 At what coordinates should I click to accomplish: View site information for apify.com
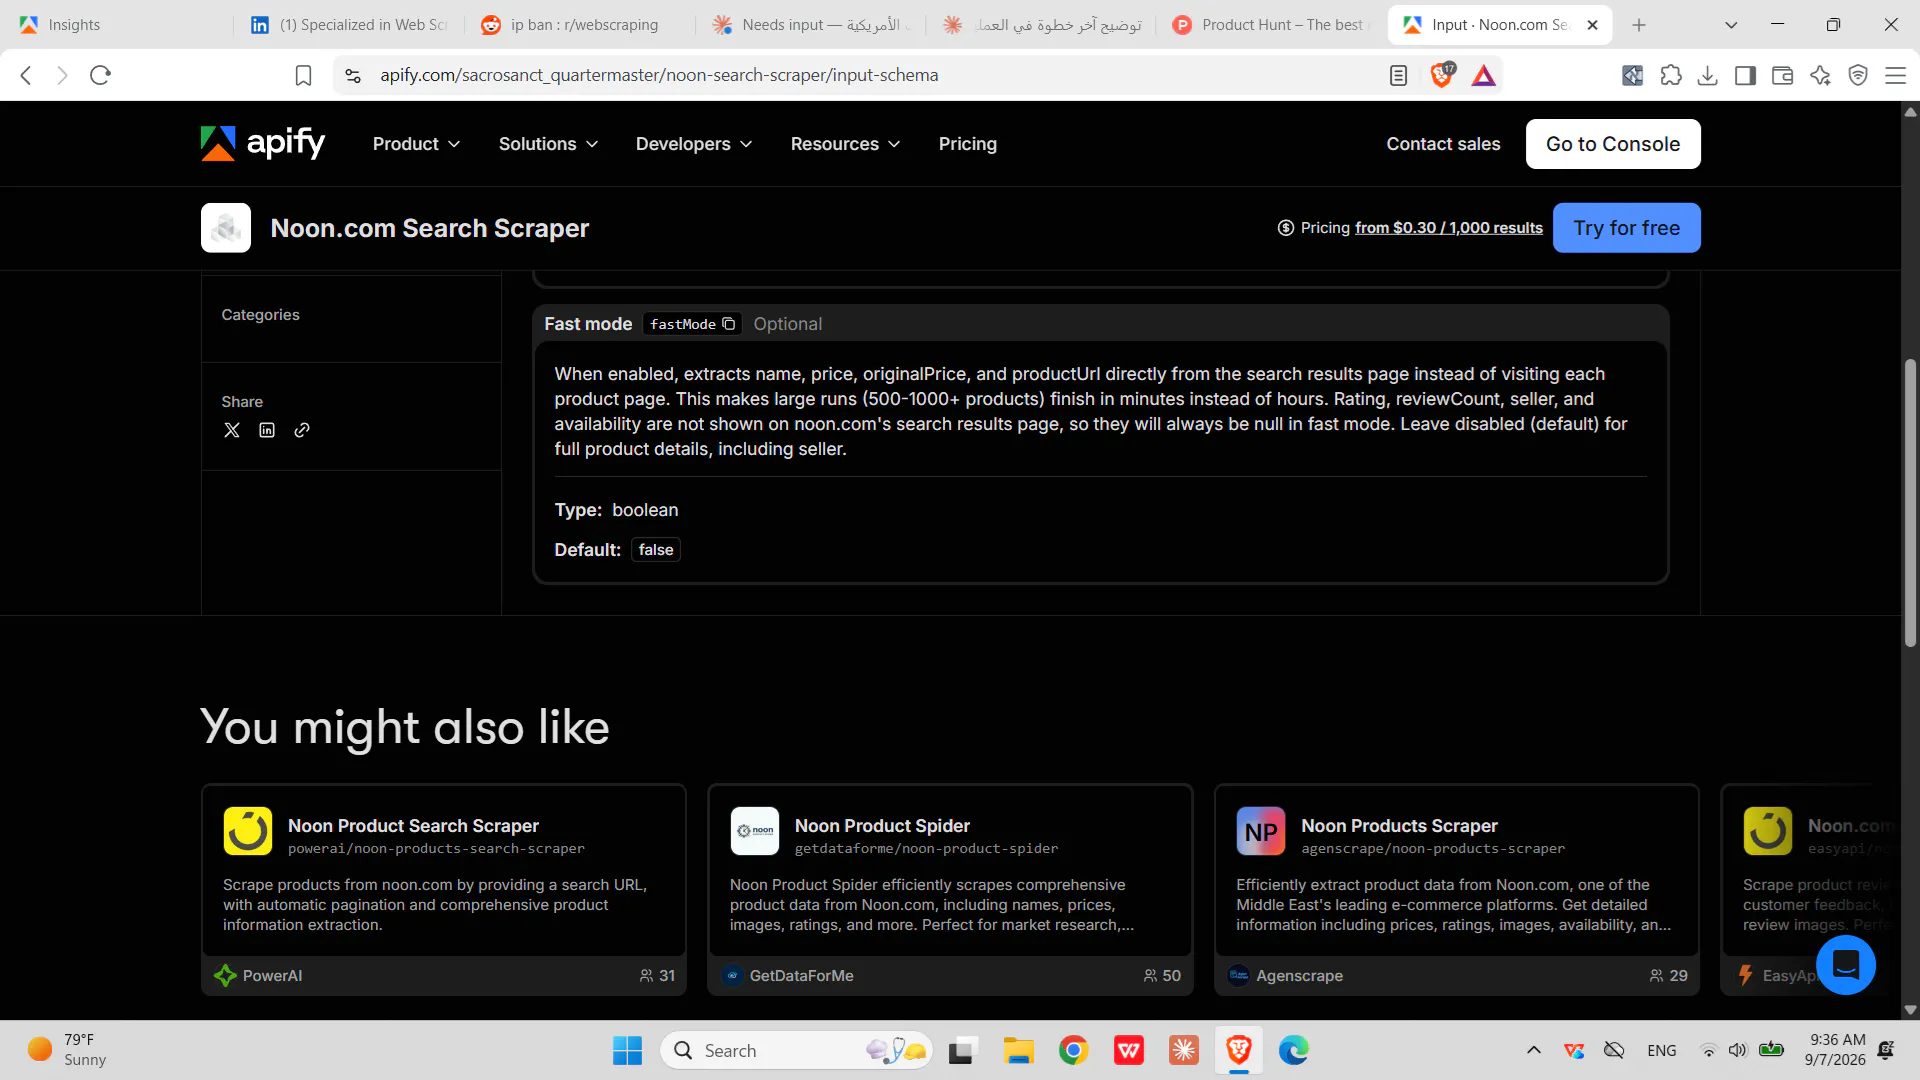point(353,75)
